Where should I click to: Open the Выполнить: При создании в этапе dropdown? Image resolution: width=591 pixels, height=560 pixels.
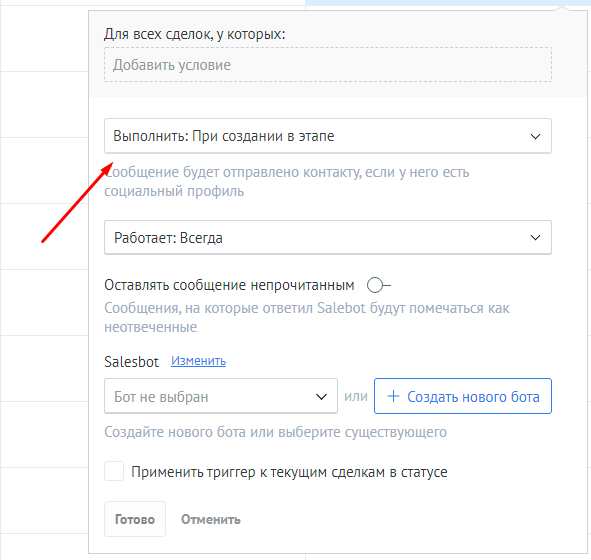point(328,136)
